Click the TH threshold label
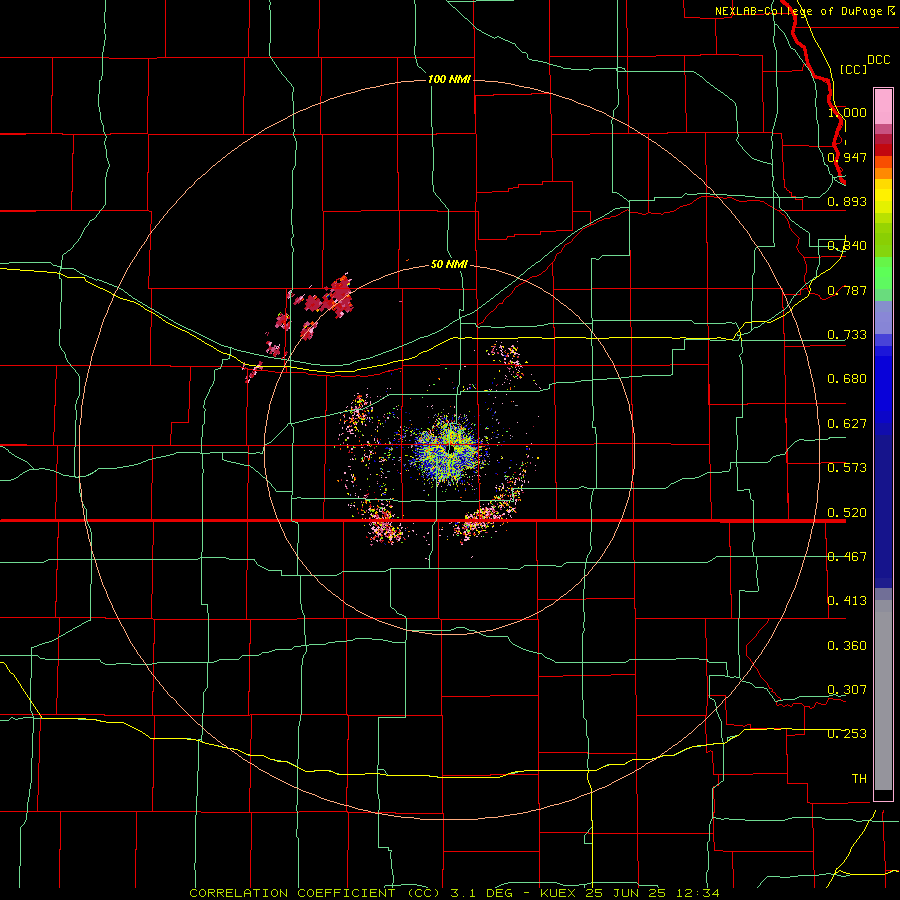Image resolution: width=900 pixels, height=900 pixels. [859, 779]
